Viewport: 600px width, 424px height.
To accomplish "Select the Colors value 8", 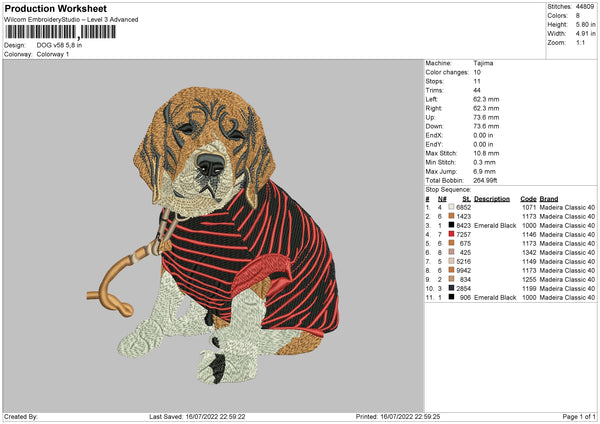I will [578, 16].
